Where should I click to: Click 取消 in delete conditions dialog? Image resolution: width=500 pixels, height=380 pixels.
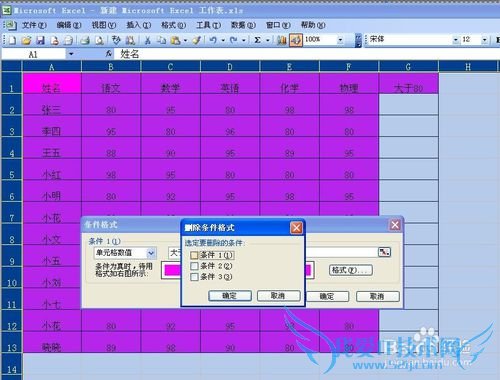[x=278, y=296]
